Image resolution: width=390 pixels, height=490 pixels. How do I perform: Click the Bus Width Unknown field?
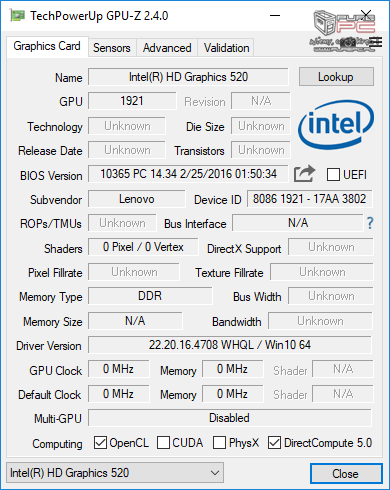pos(331,296)
